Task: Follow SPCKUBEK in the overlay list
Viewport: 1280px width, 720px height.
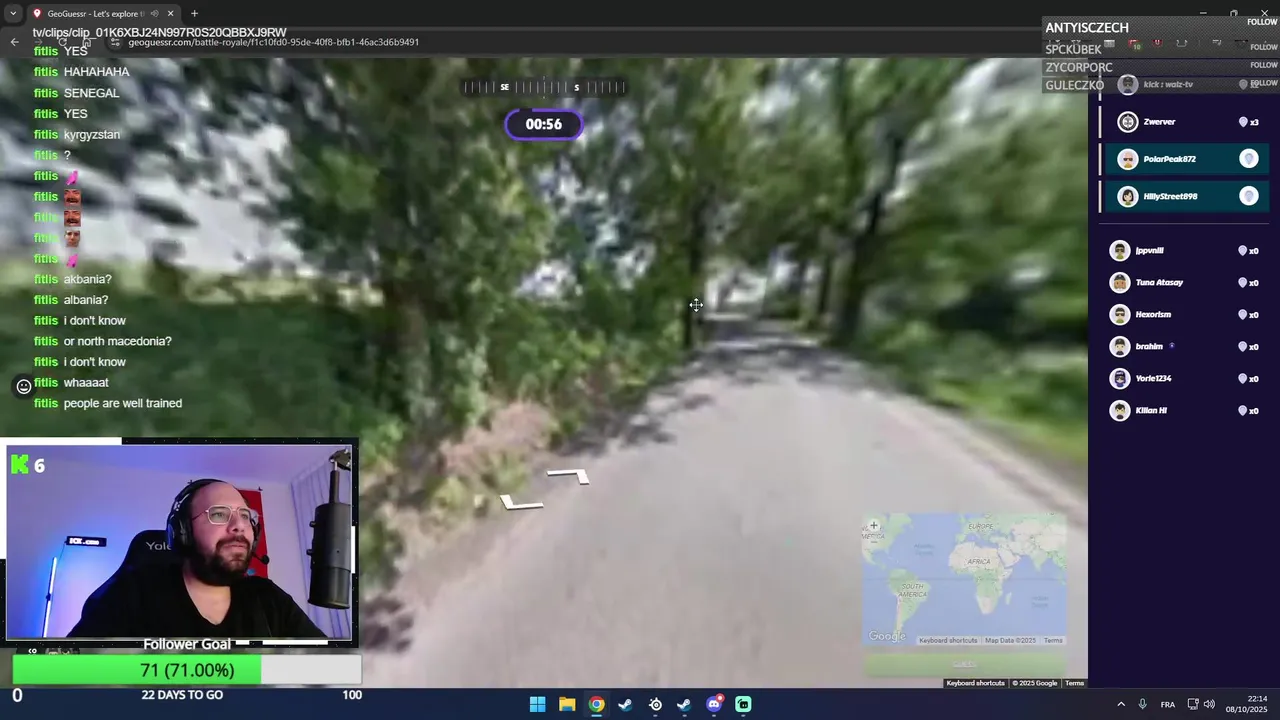Action: 1263,47
